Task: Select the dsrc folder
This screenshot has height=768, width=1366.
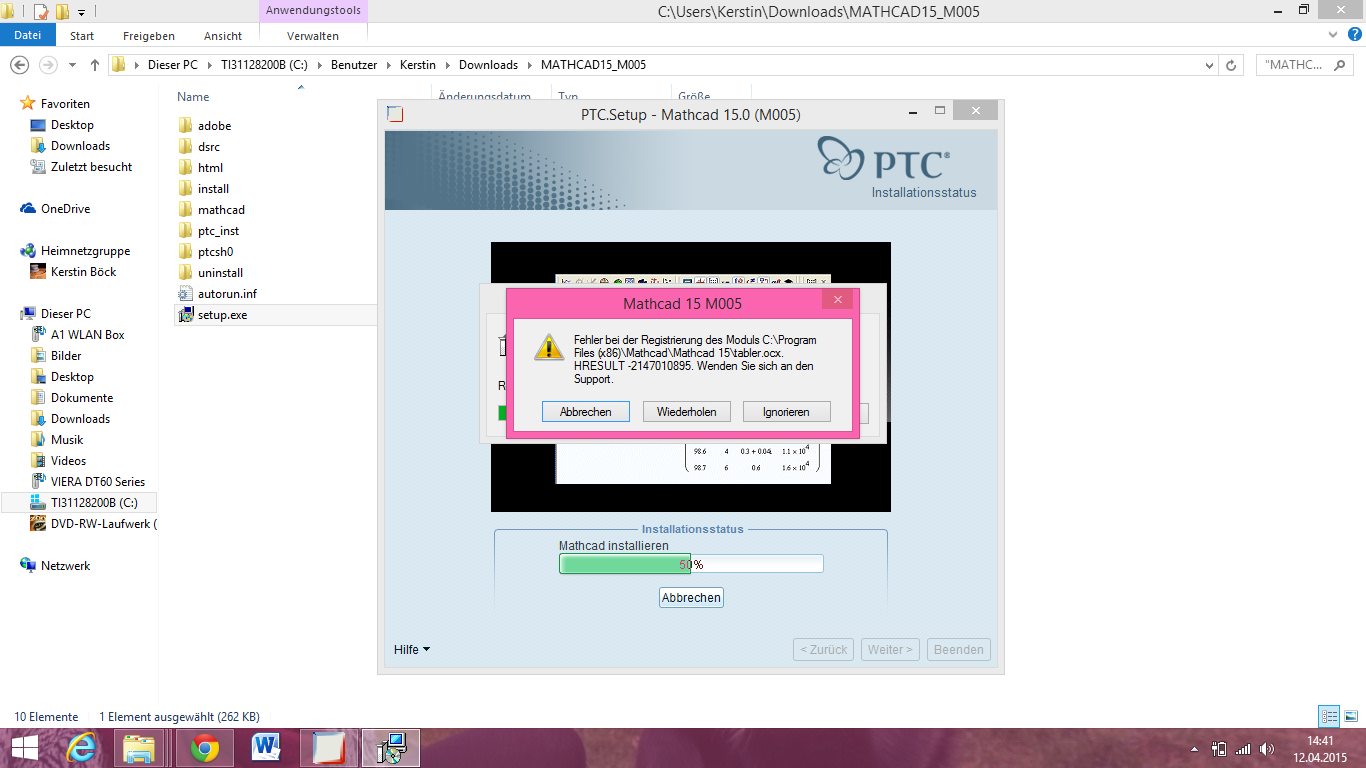Action: pyautogui.click(x=208, y=147)
